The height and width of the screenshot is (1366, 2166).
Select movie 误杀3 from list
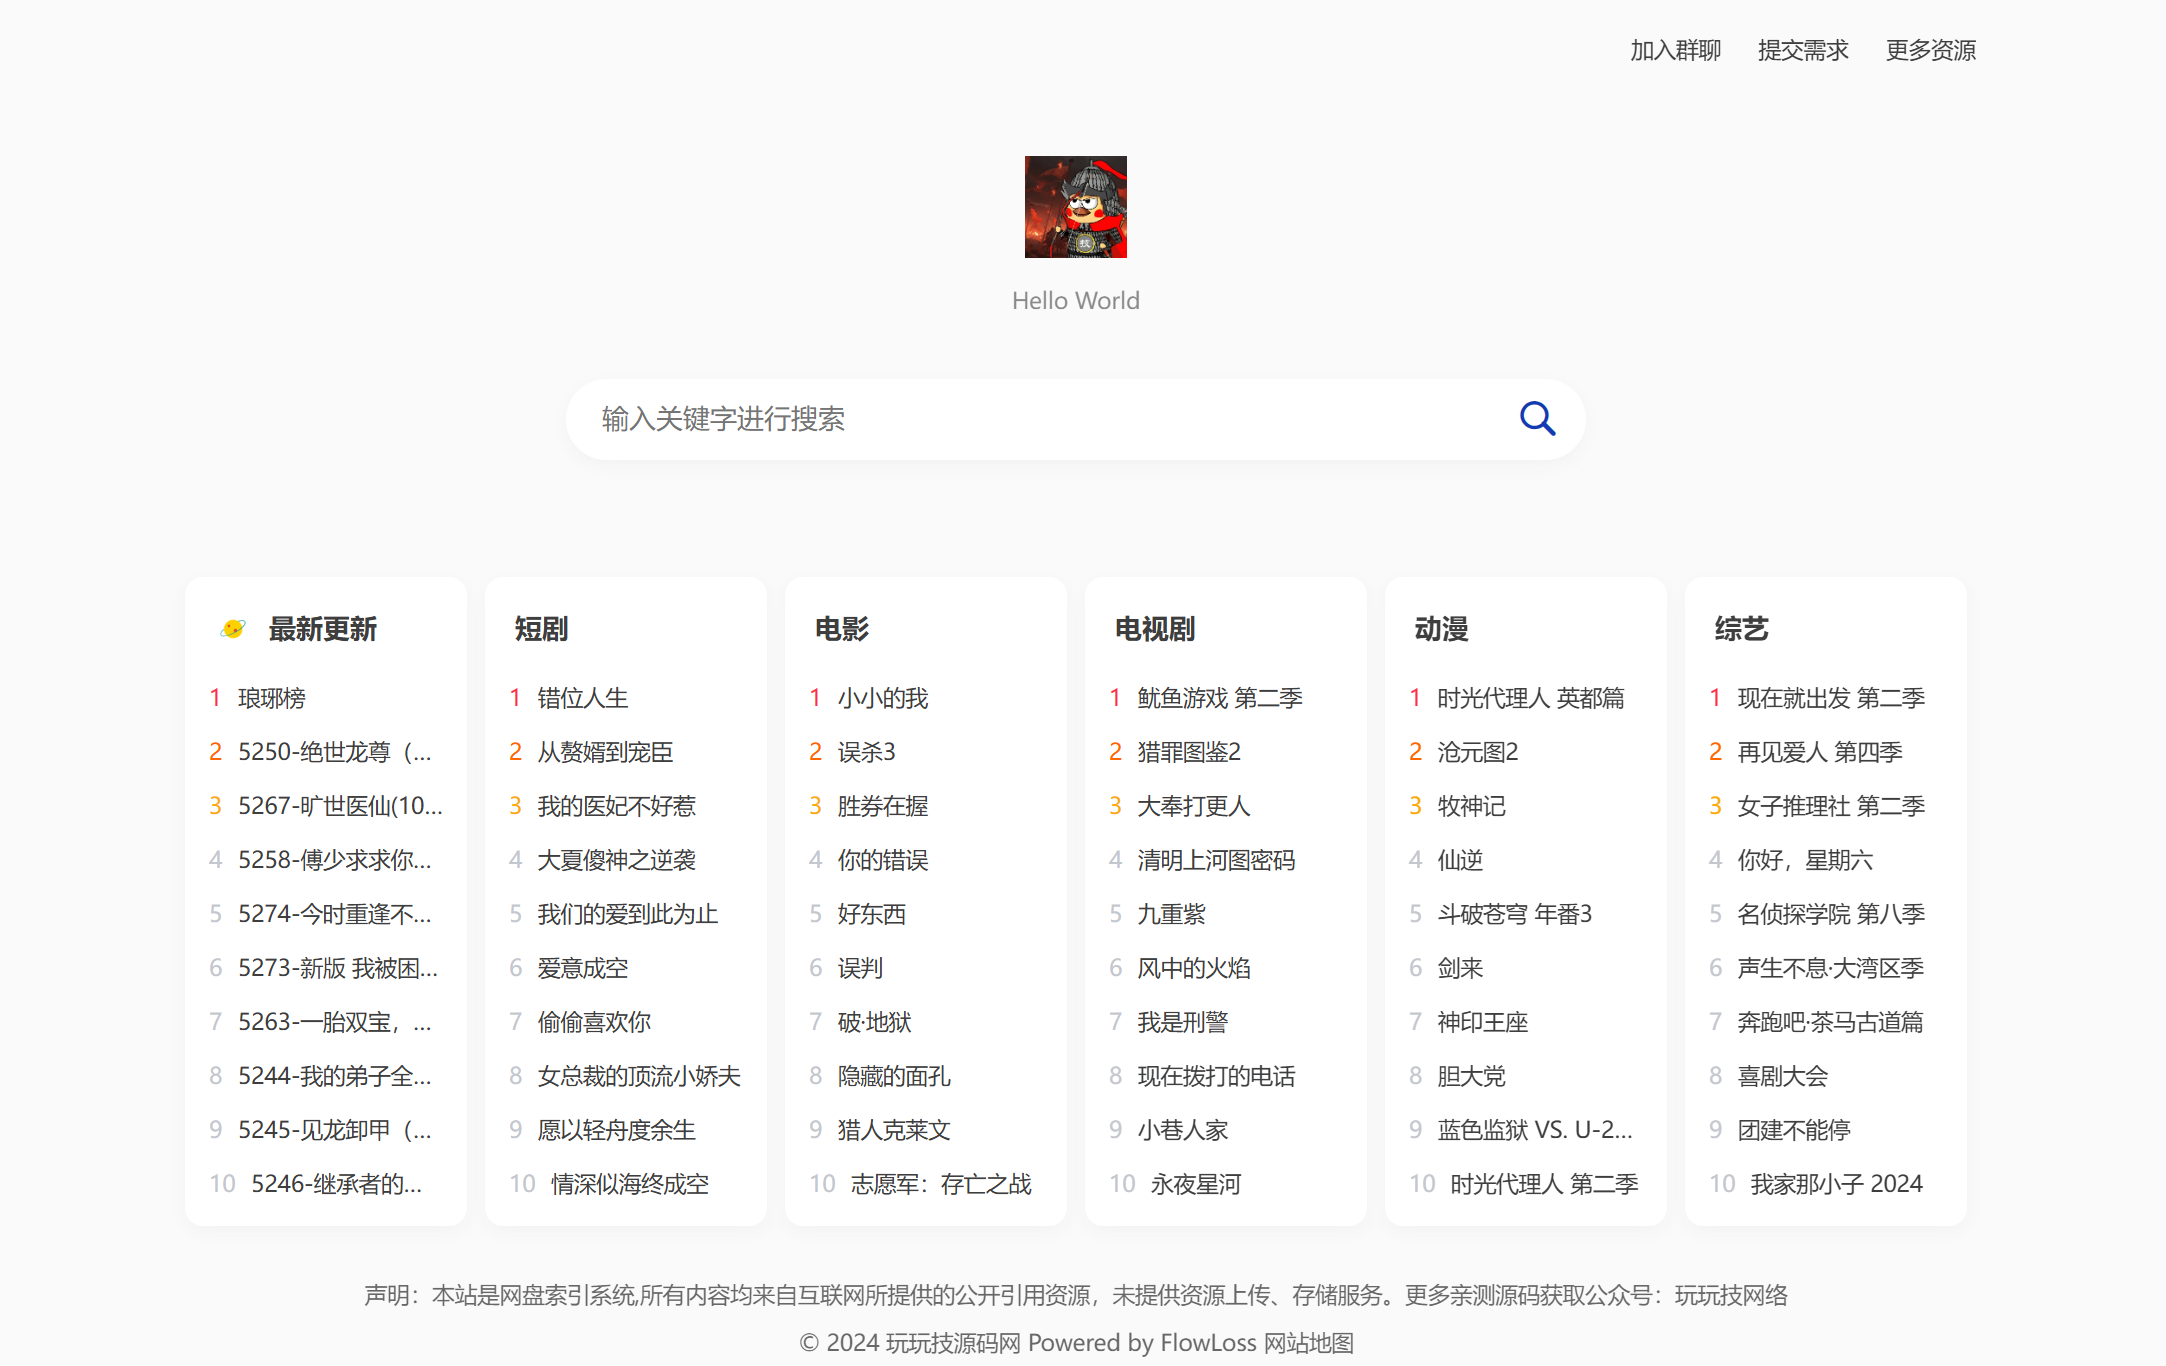866,752
